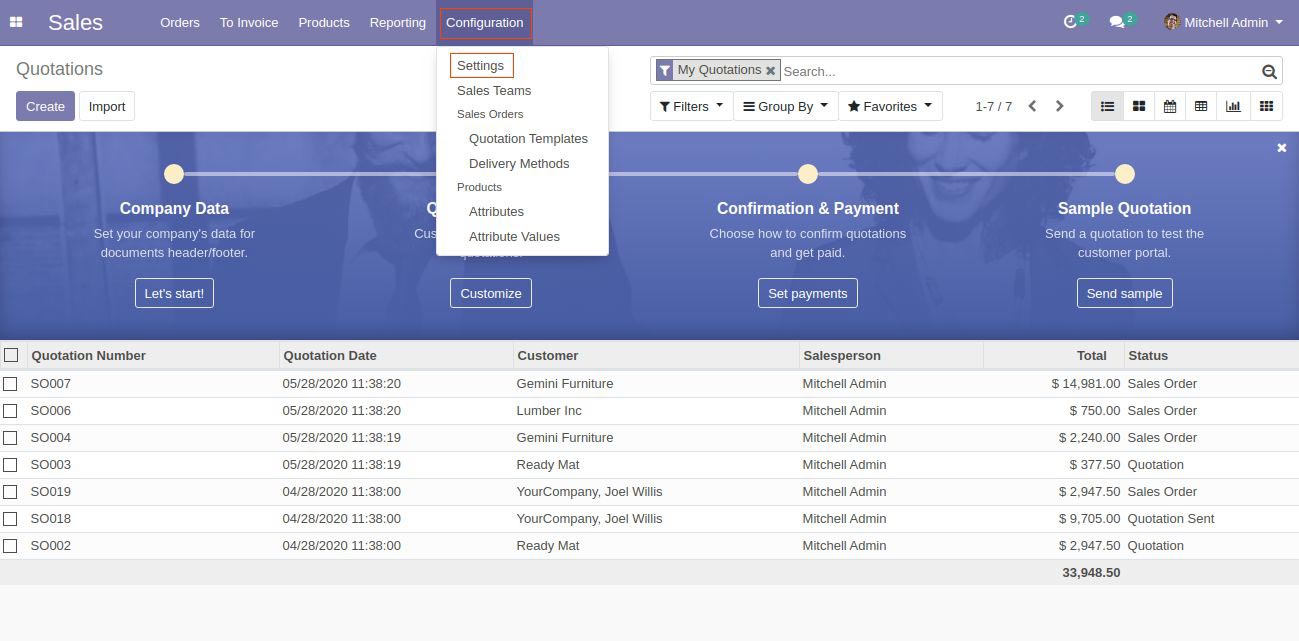Select the checkbox for SO018
This screenshot has height=641, width=1299.
10,519
